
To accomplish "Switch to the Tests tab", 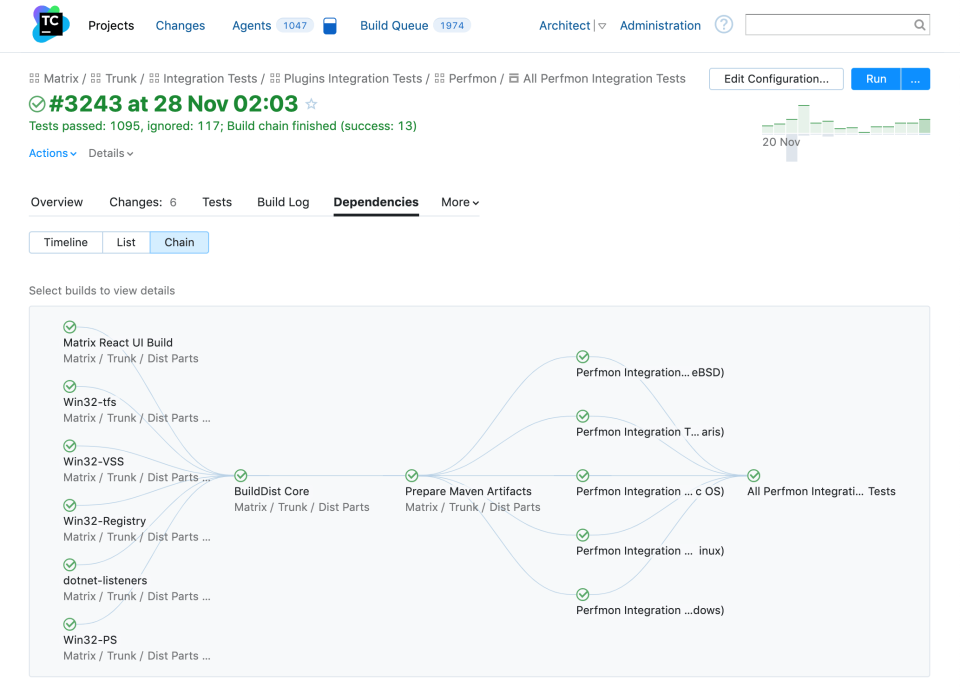I will tap(217, 202).
